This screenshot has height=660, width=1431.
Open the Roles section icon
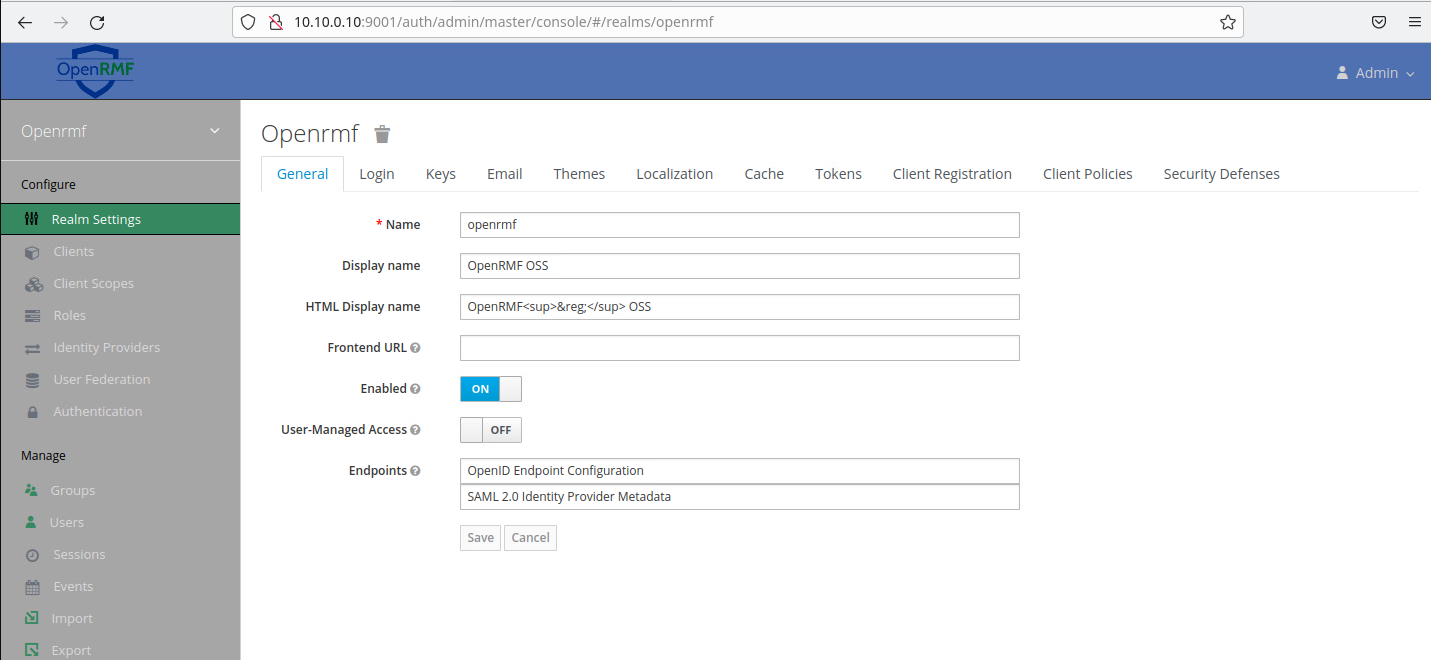(31, 315)
